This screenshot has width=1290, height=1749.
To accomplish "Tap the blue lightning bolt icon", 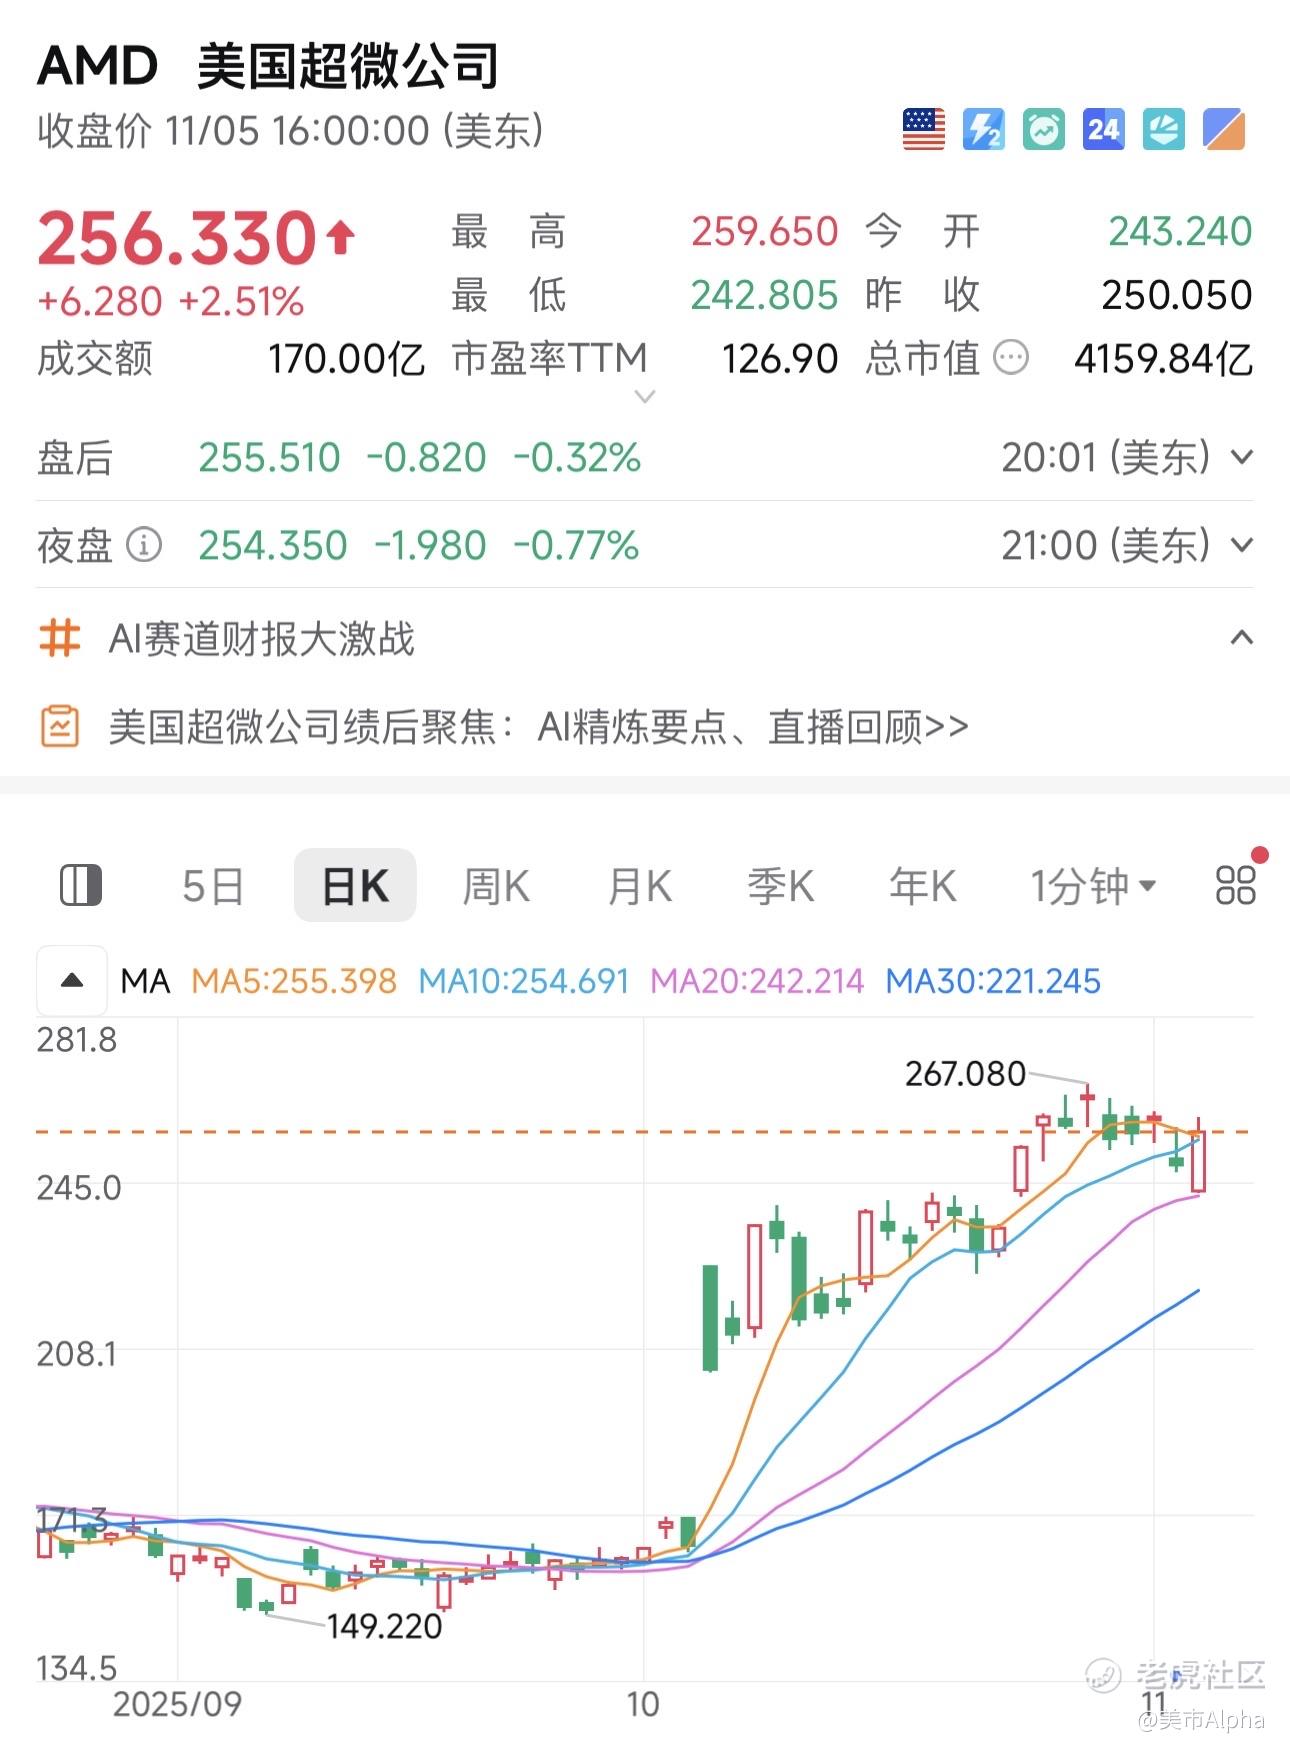I will tap(983, 130).
